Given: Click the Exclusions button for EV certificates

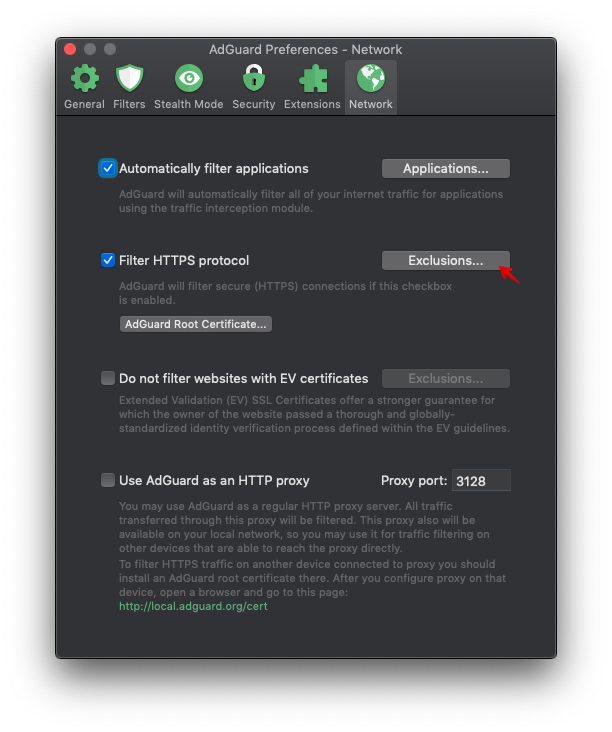Looking at the screenshot, I should (445, 379).
